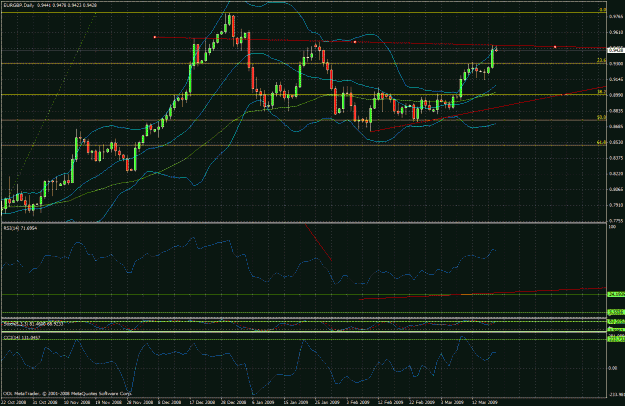Click the 12 Feb 2009 date label
This screenshot has width=625, height=406.
click(390, 402)
